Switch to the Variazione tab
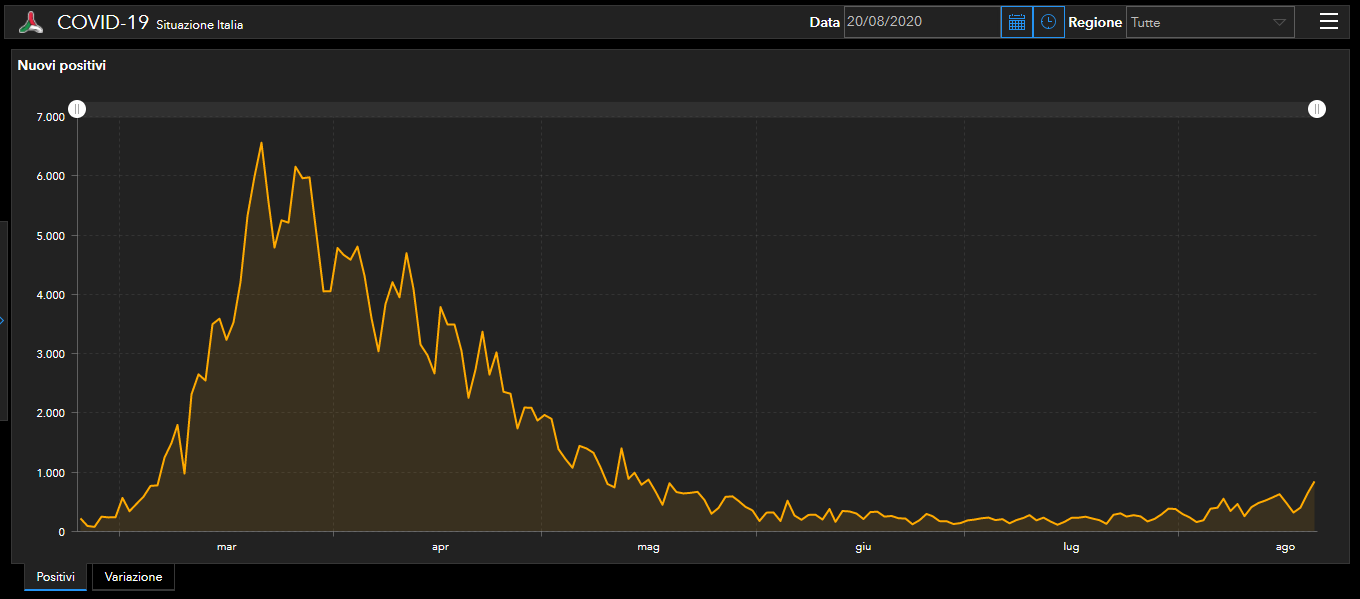The width and height of the screenshot is (1360, 599). pyautogui.click(x=133, y=577)
